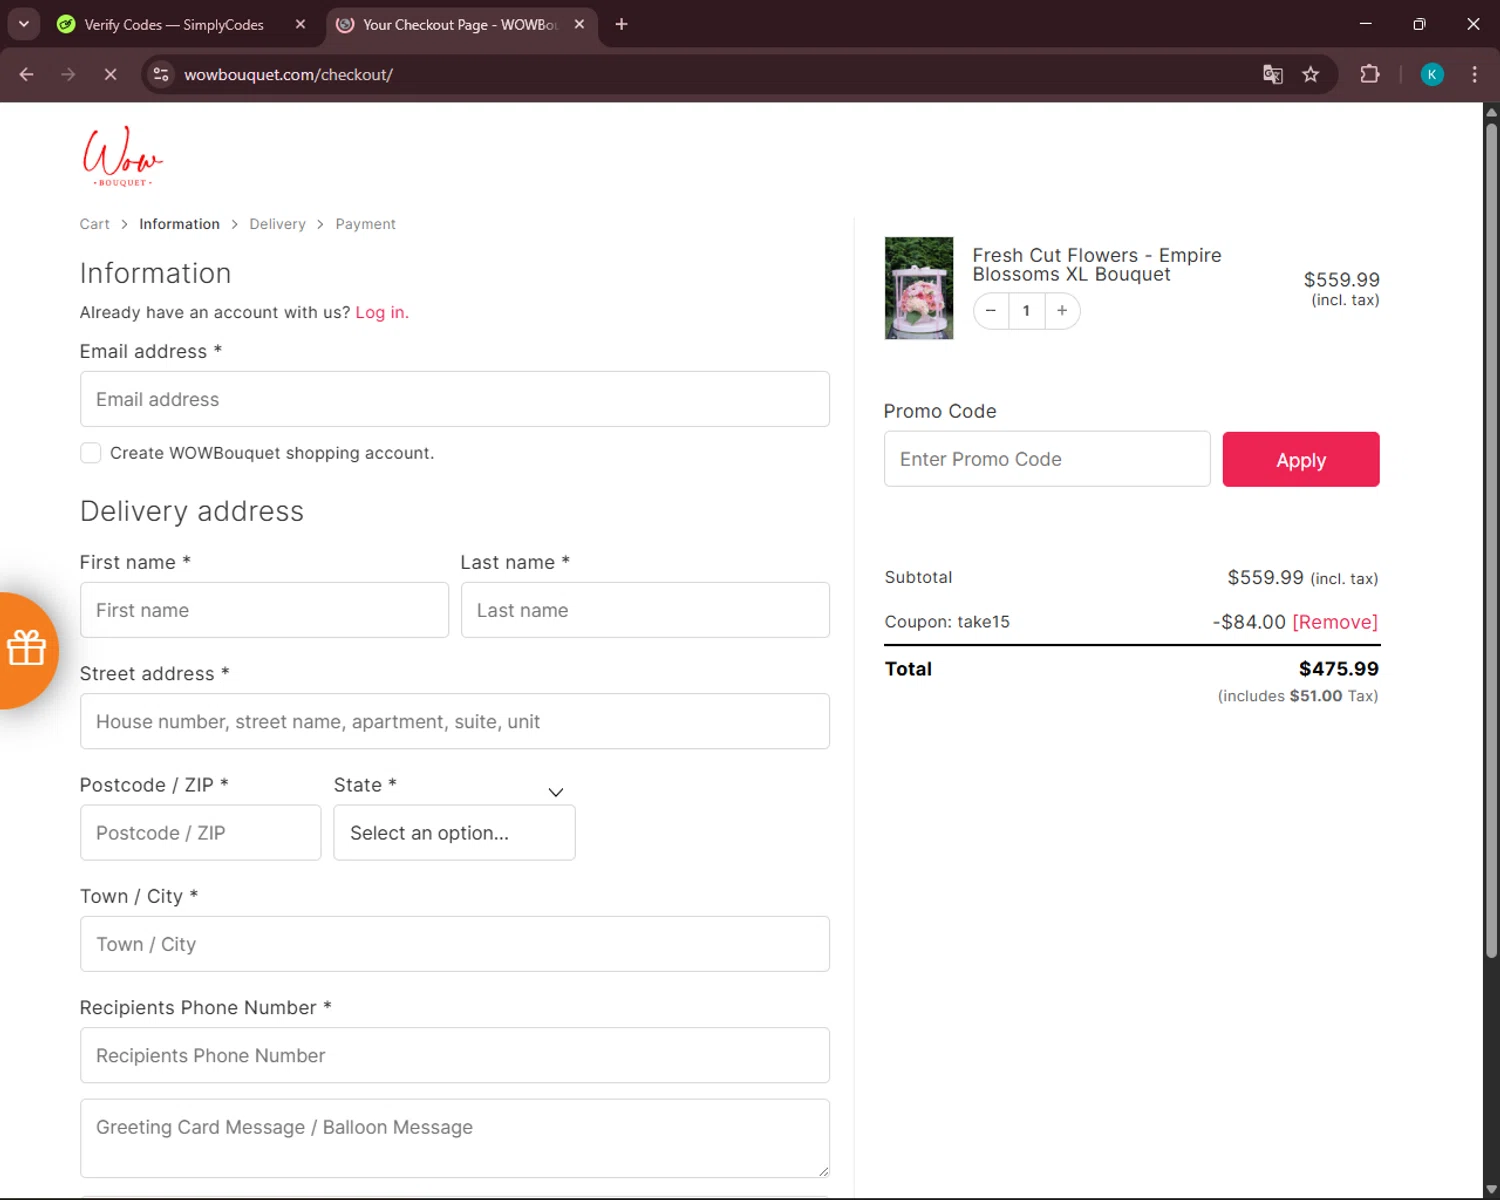Open the orange gift rewards widget
Viewport: 1500px width, 1200px height.
(26, 650)
